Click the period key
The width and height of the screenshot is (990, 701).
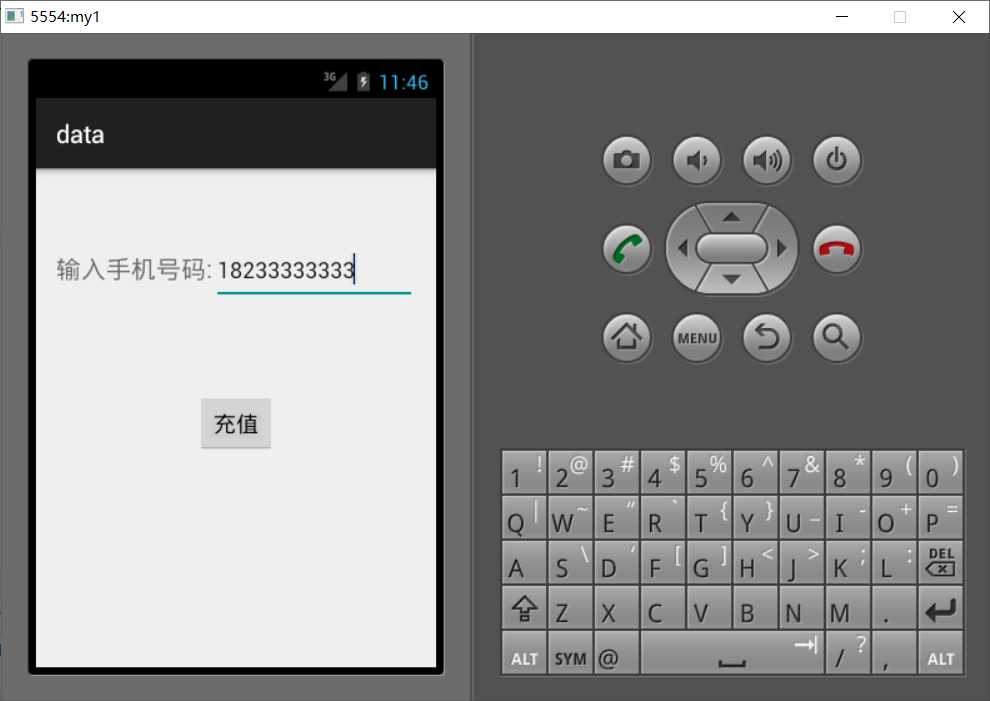(894, 608)
